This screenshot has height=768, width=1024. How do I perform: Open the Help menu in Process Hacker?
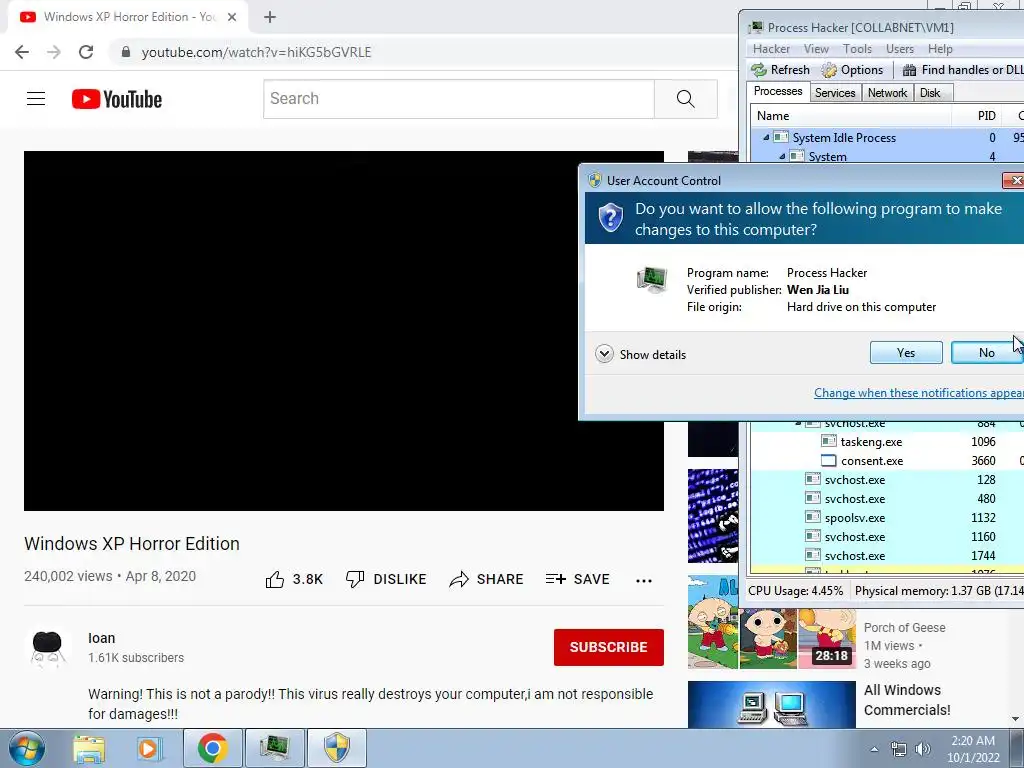coord(940,49)
